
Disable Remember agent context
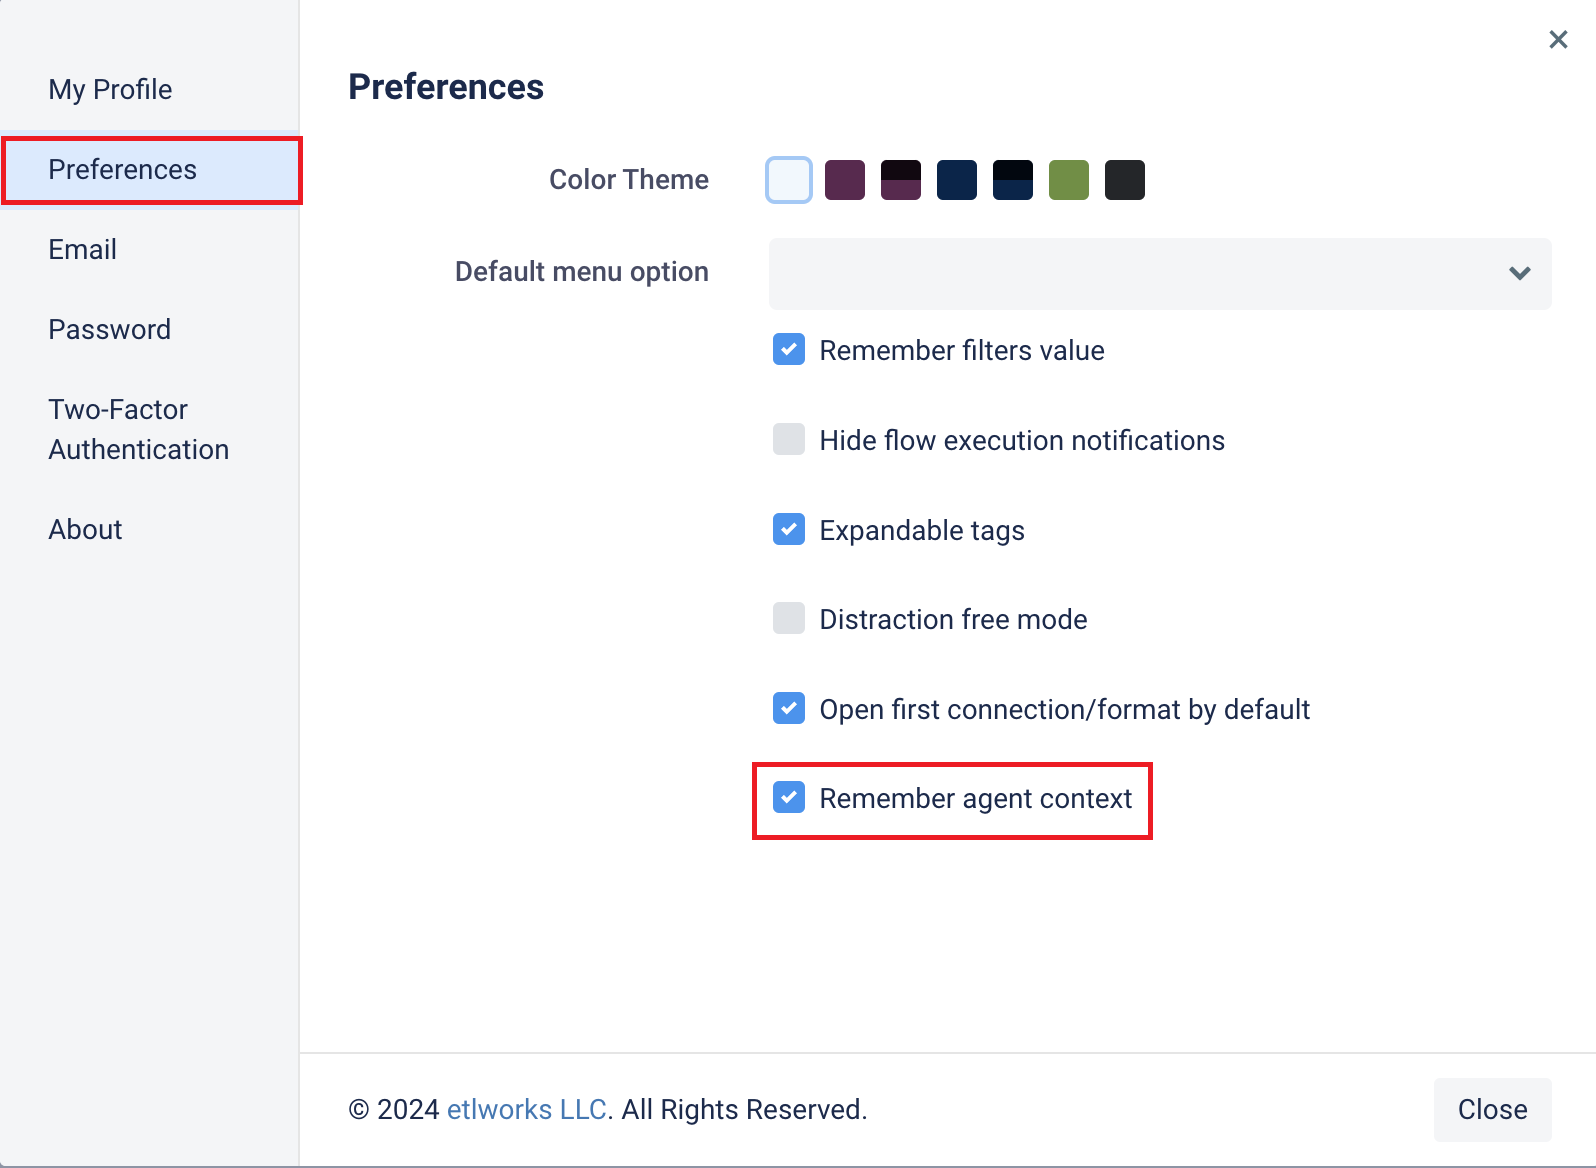click(x=789, y=797)
